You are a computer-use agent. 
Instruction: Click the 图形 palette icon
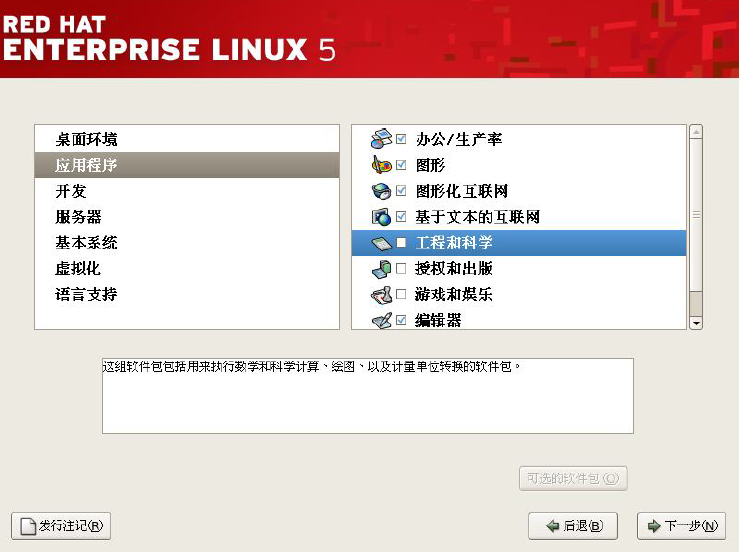(x=381, y=165)
